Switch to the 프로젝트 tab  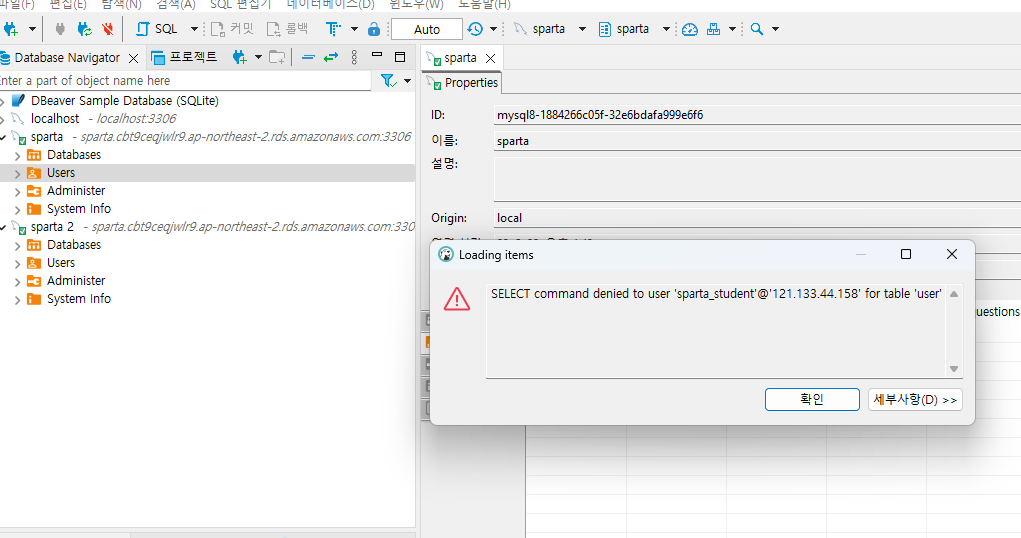pos(185,58)
